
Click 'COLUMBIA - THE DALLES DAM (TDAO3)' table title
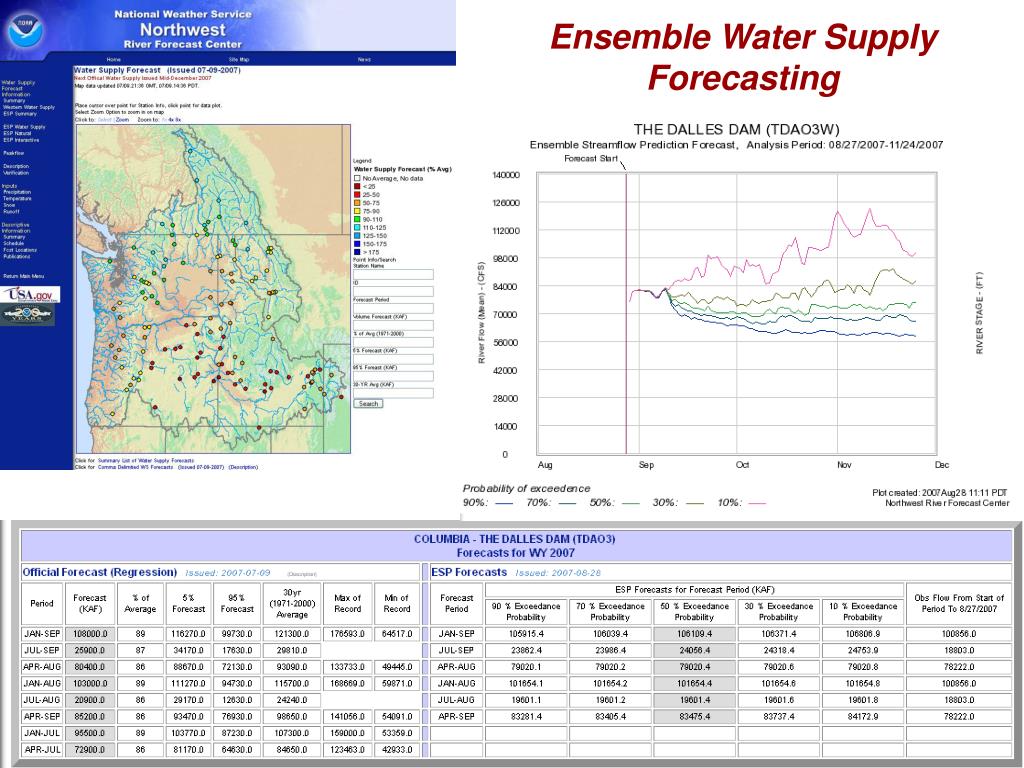(x=515, y=539)
